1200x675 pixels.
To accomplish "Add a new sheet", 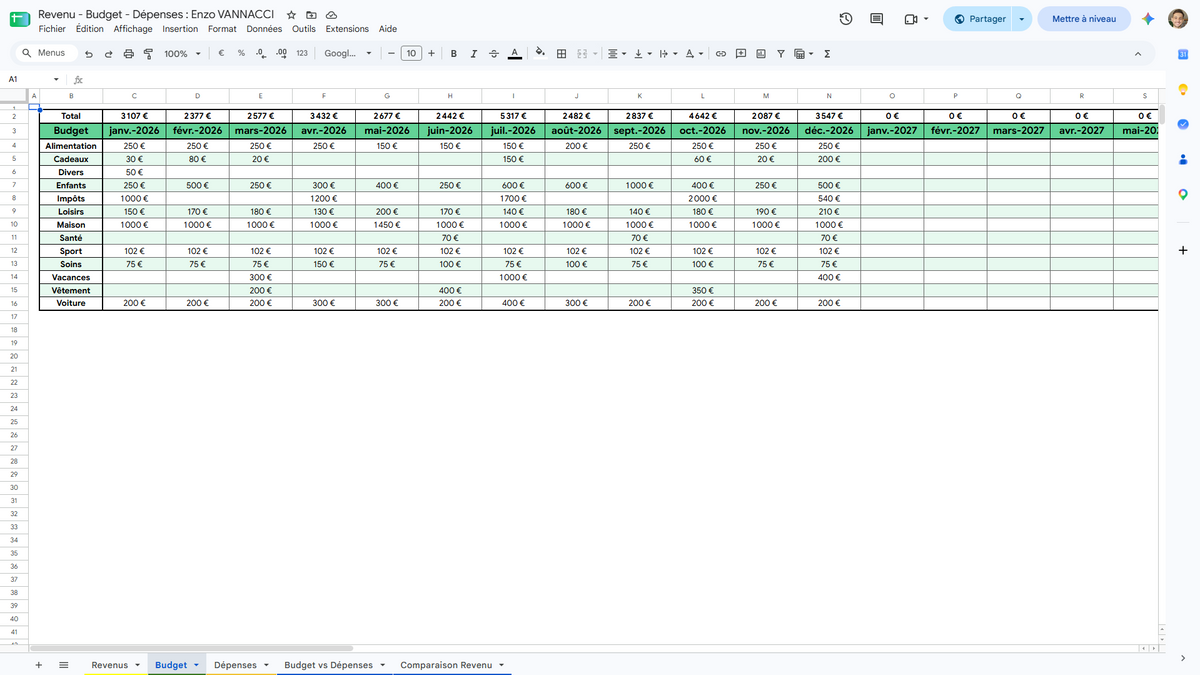I will point(39,665).
